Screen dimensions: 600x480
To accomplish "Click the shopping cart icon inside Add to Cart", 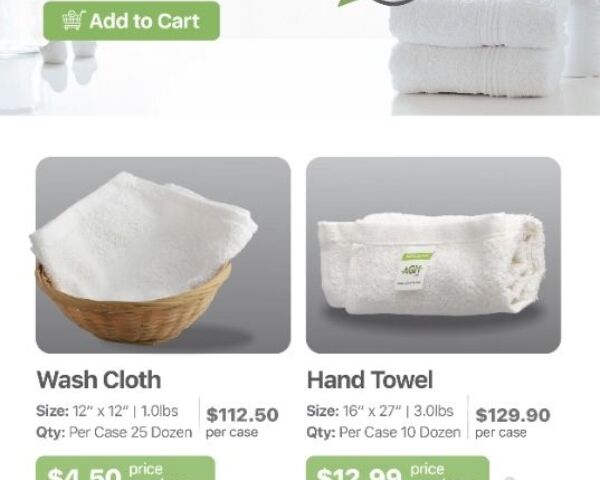I will click(73, 20).
